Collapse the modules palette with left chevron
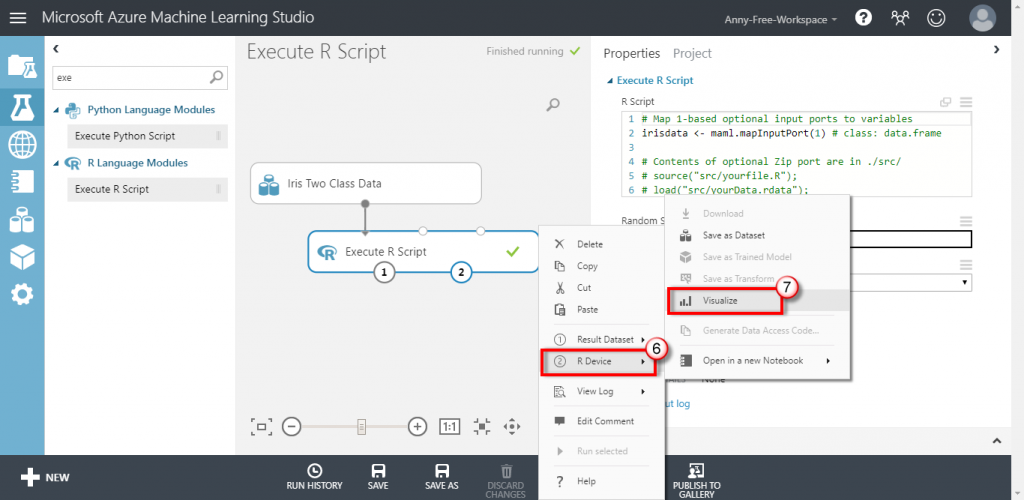This screenshot has width=1024, height=500. (x=56, y=49)
